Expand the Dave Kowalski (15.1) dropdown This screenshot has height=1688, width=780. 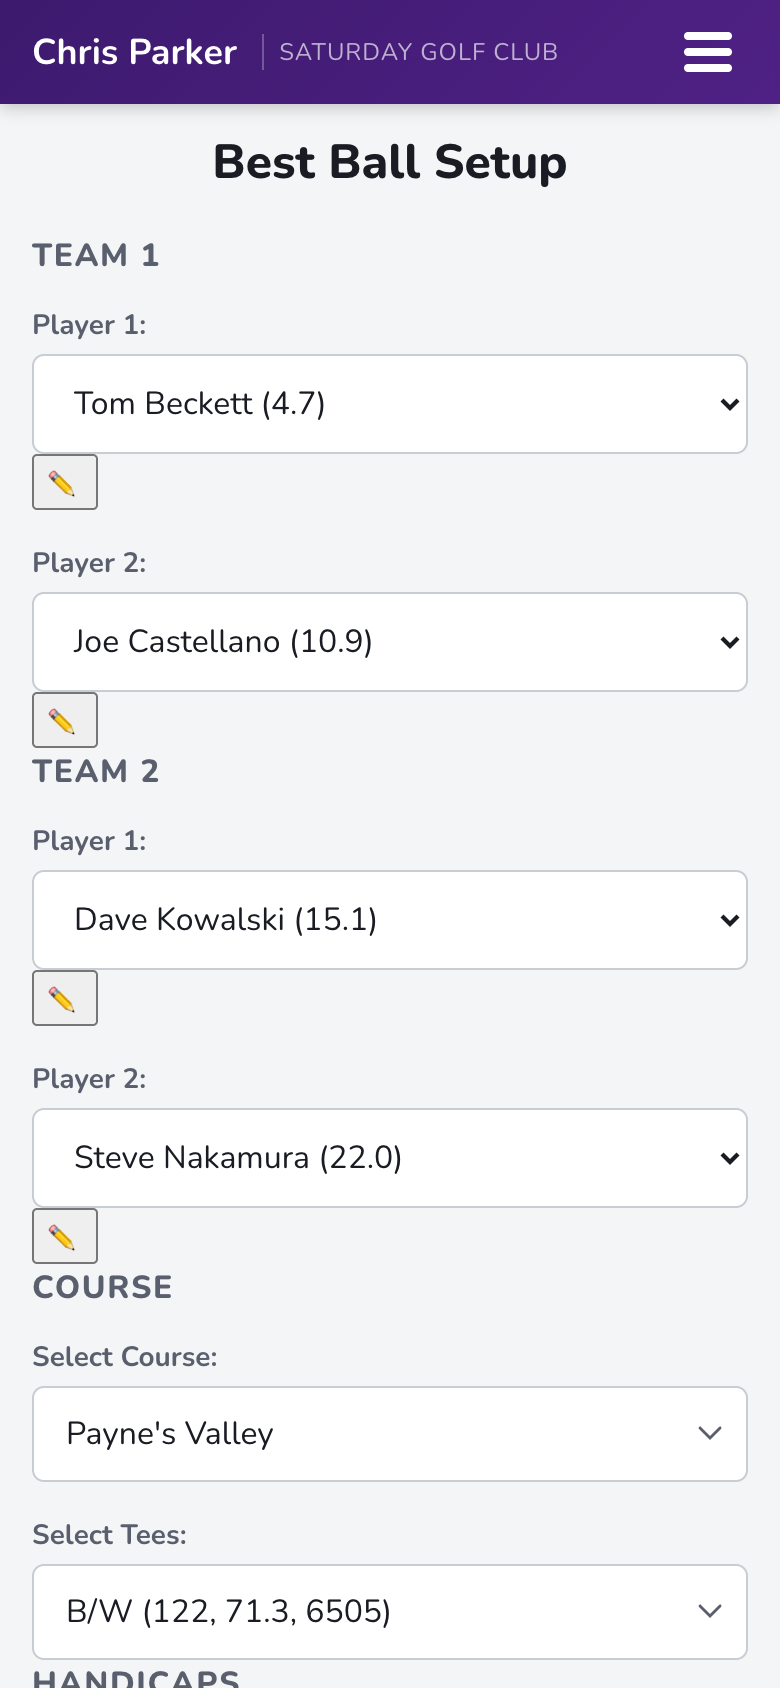point(390,920)
